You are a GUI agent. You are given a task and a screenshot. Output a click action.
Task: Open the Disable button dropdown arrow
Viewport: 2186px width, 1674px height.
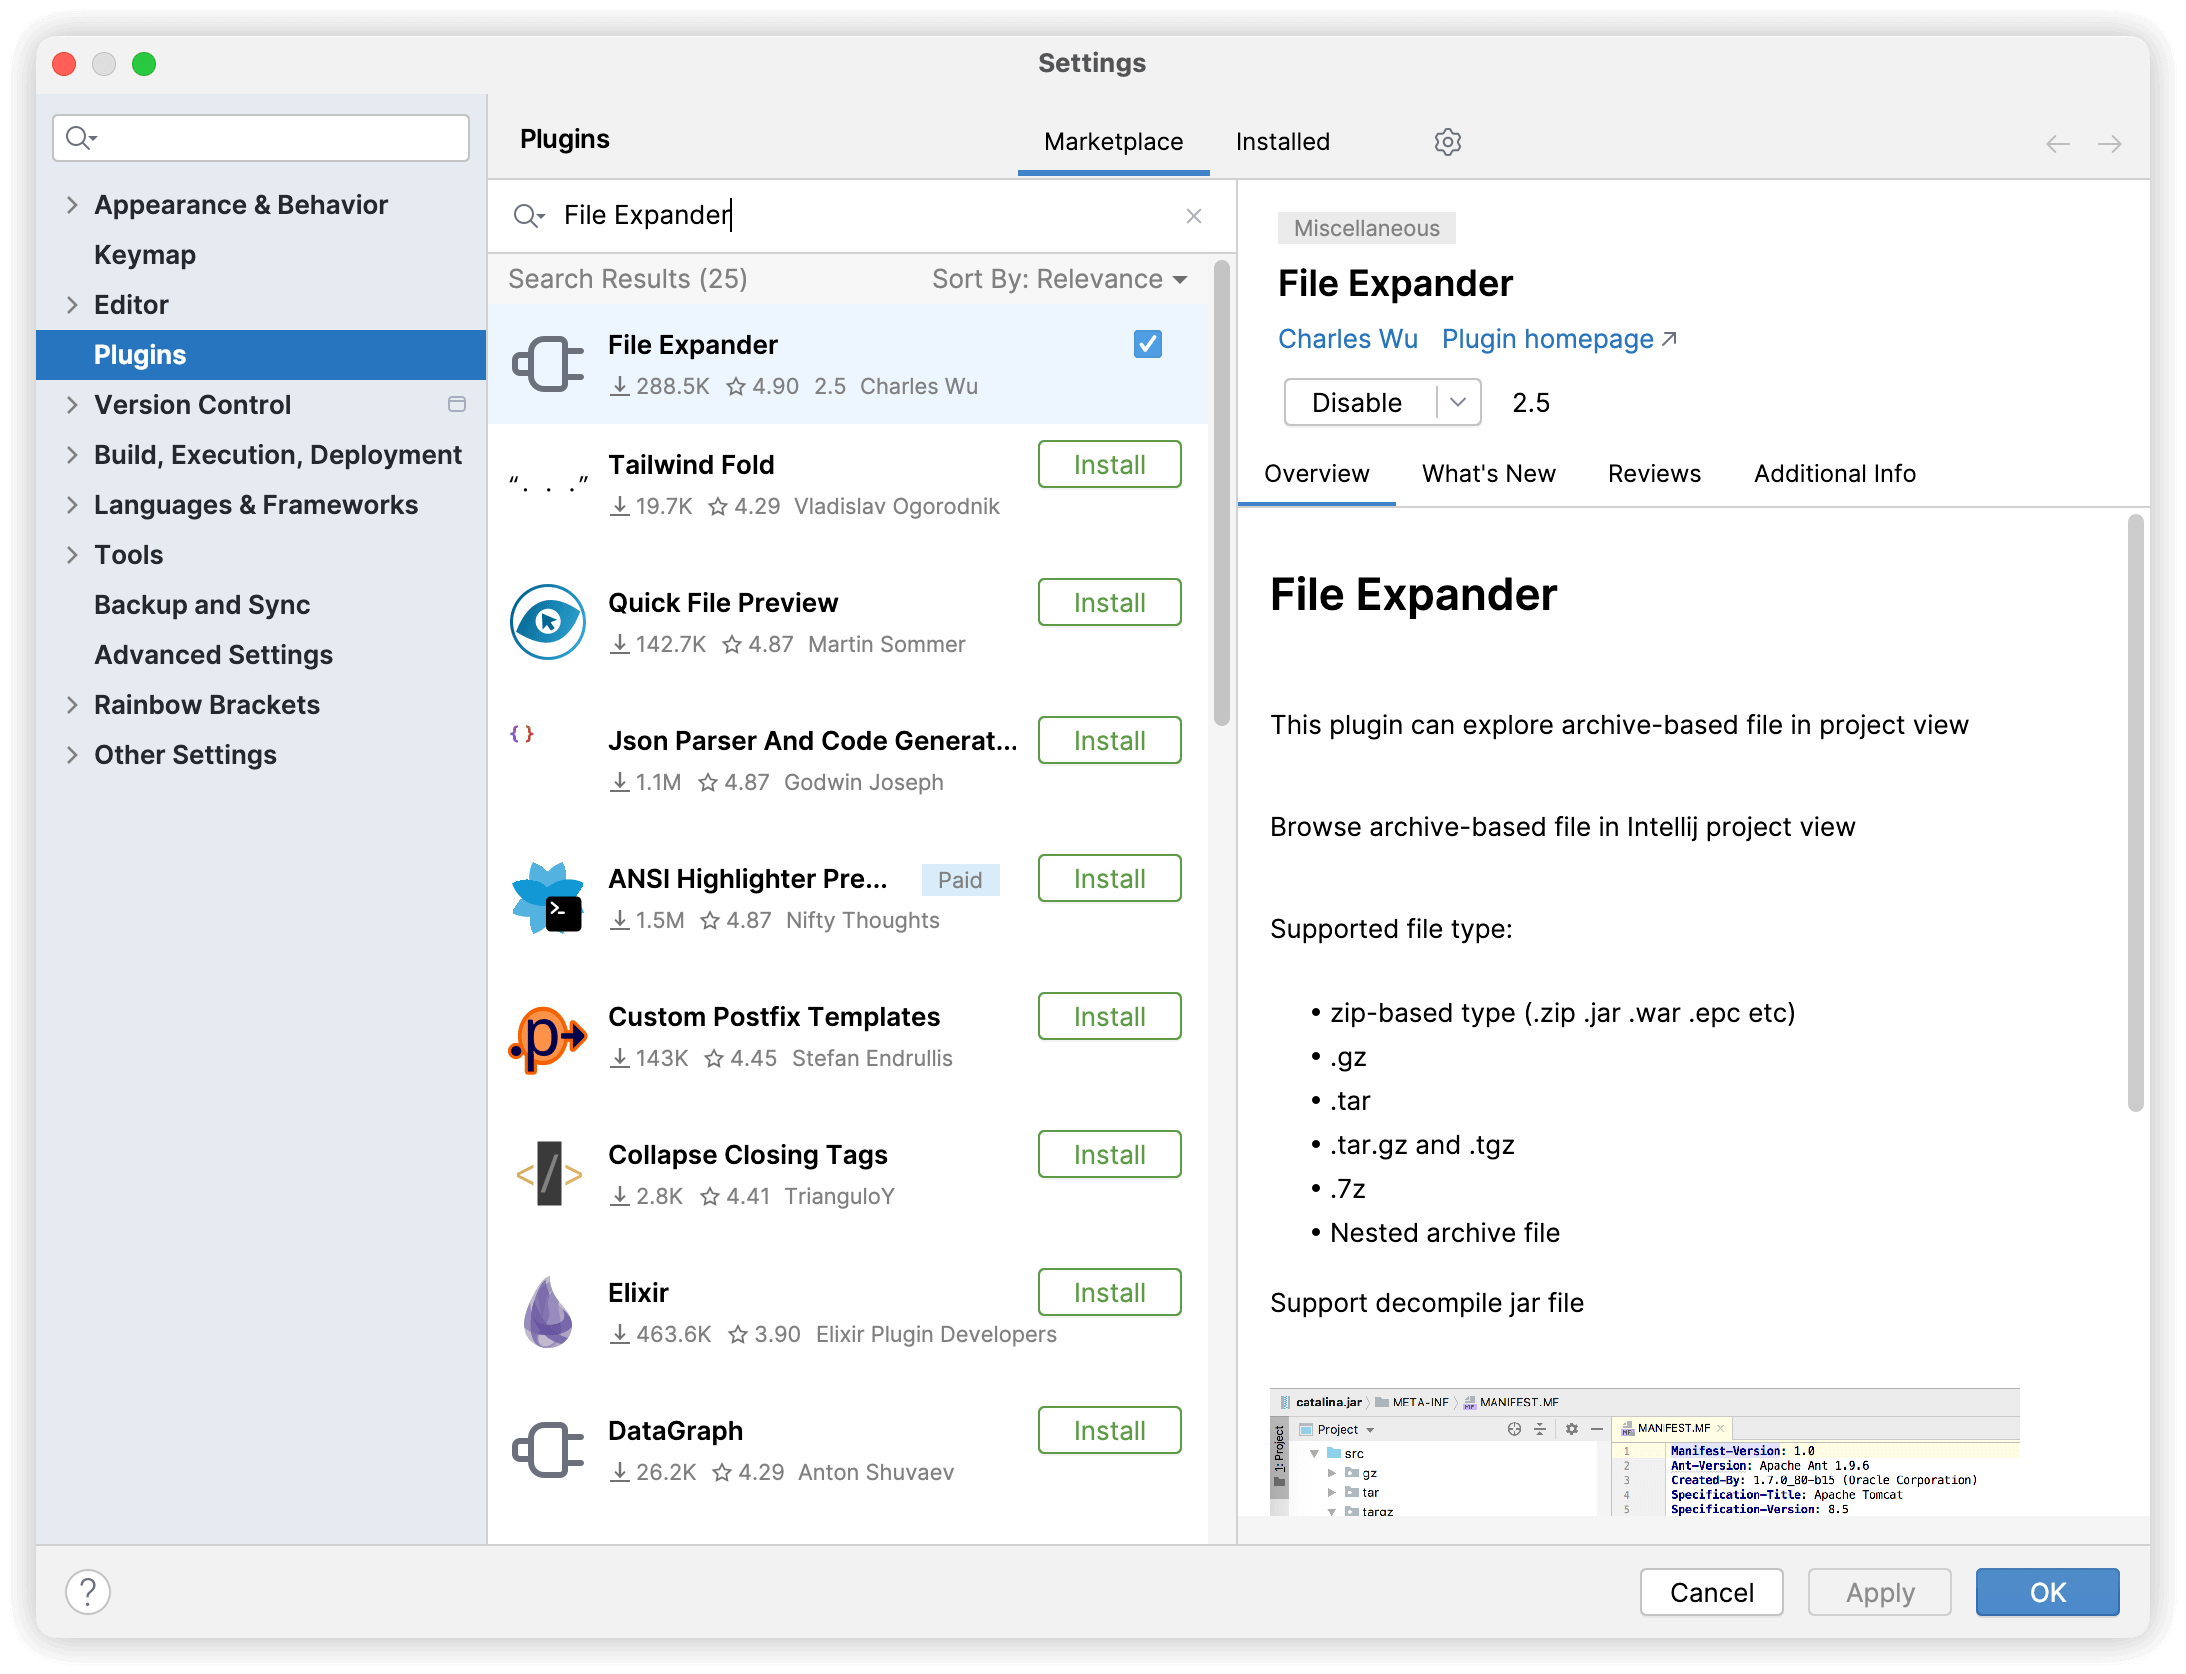coord(1459,402)
